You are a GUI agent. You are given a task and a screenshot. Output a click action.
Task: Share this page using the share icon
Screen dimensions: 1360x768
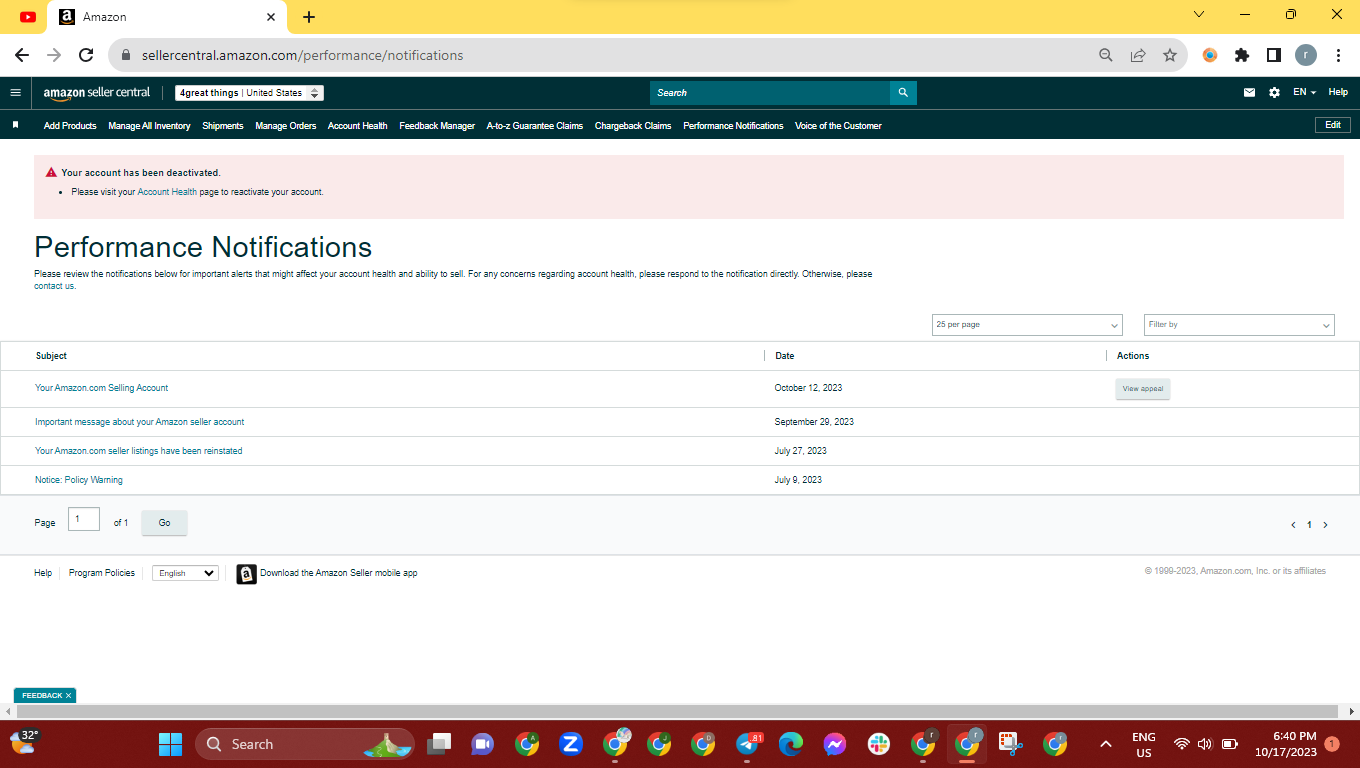point(1138,56)
